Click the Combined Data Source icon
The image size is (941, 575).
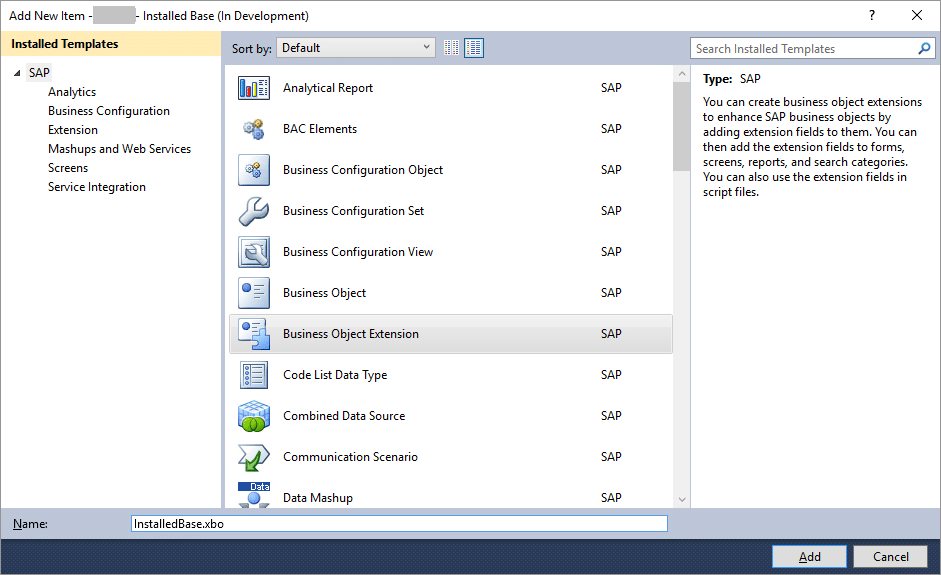(253, 416)
